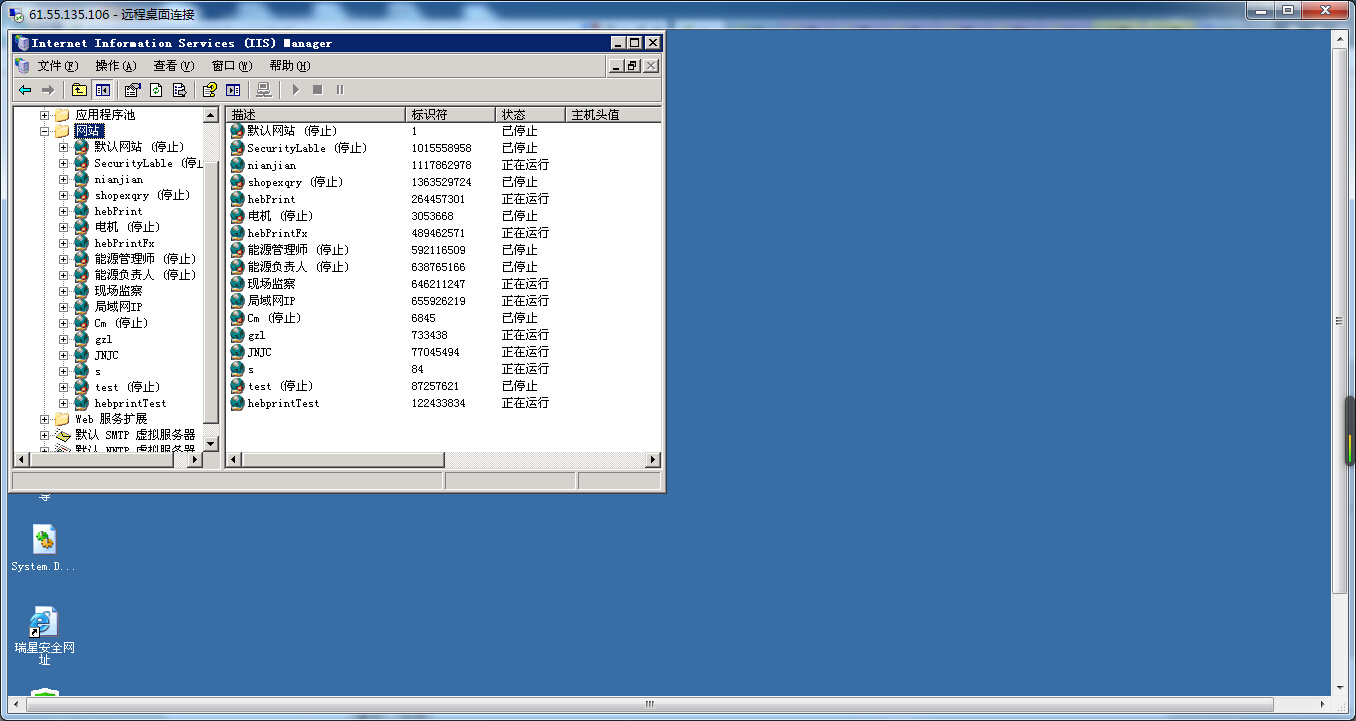Open the 操作(A) menu

[116, 66]
